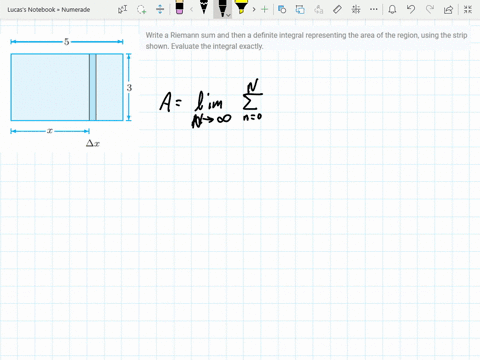The height and width of the screenshot is (360, 480).
Task: Undo the last stroke
Action: [x=411, y=9]
